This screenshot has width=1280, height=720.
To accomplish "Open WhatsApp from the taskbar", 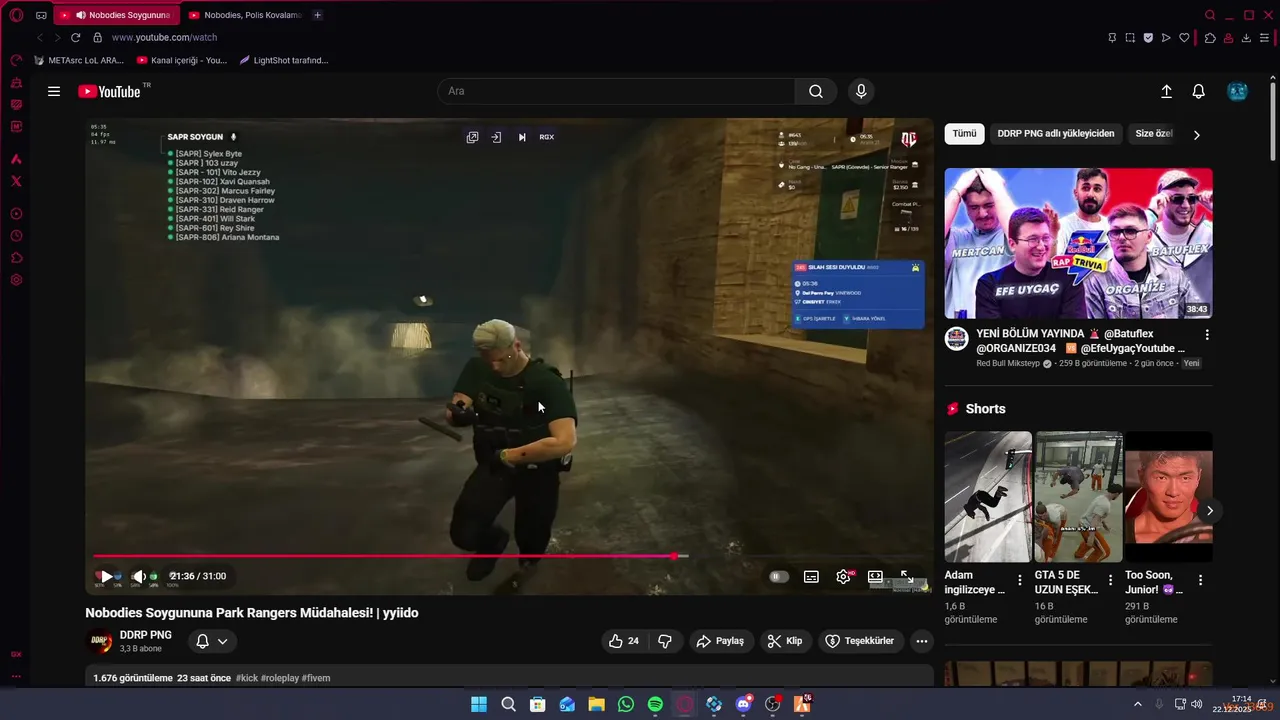I will pos(626,704).
